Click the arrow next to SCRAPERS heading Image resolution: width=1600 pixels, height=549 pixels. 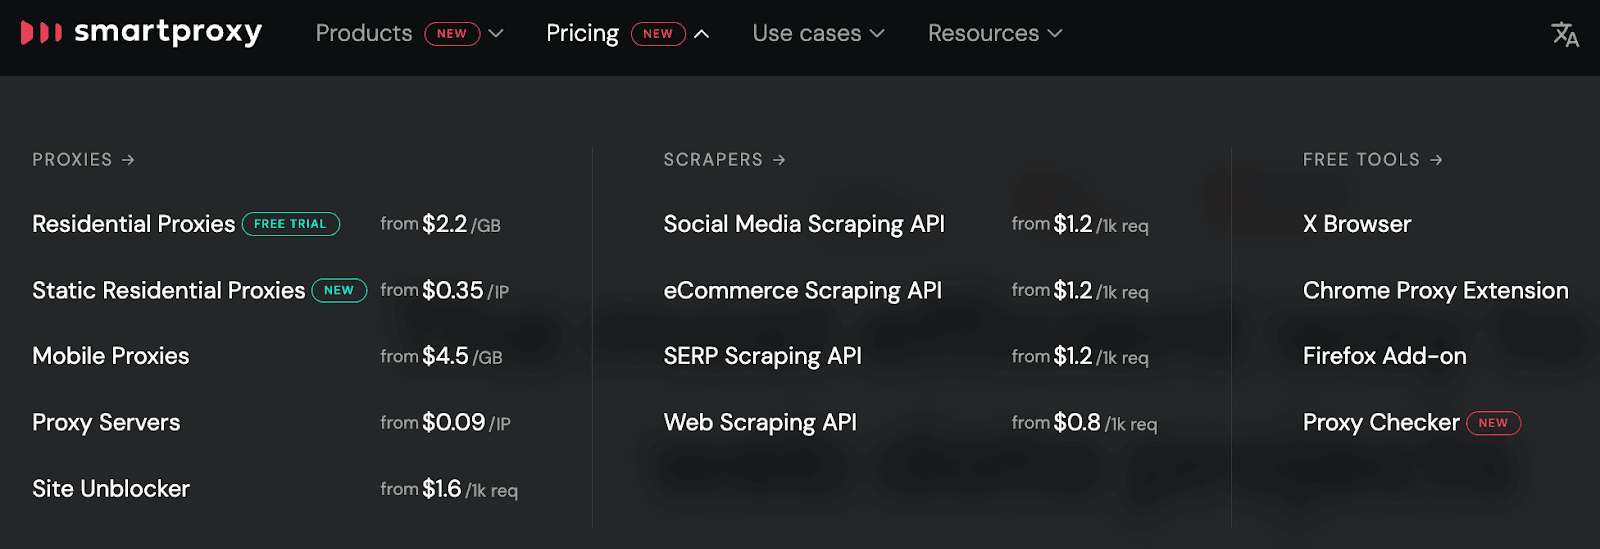(x=779, y=160)
